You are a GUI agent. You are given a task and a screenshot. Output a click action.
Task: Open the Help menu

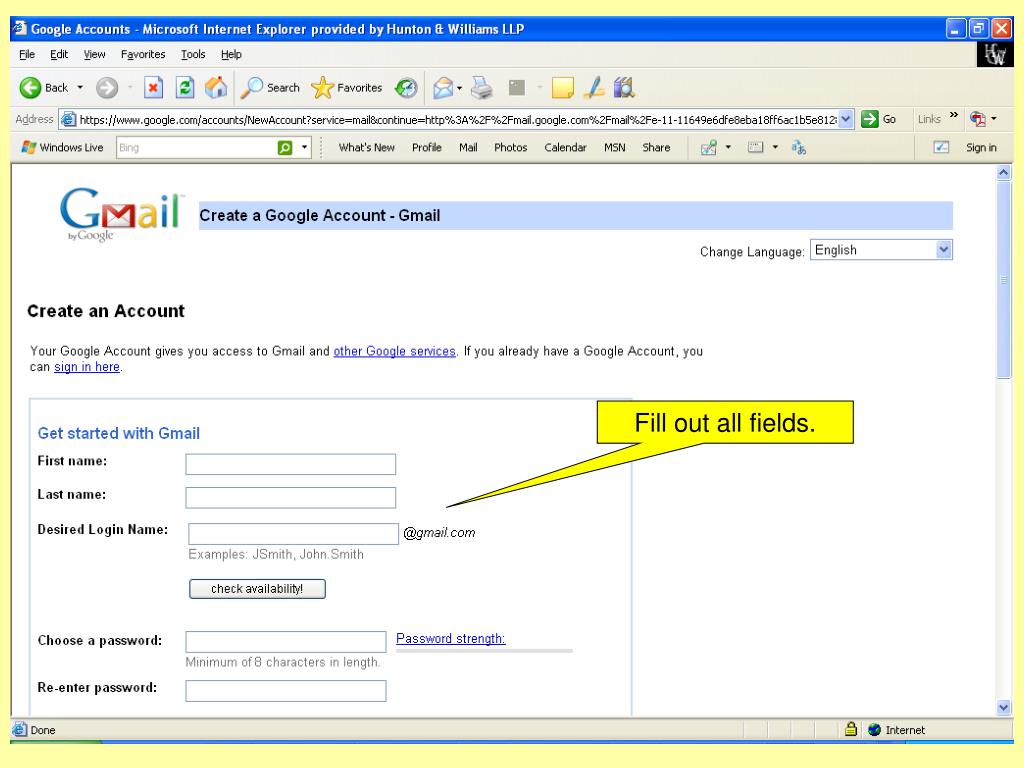pos(231,54)
